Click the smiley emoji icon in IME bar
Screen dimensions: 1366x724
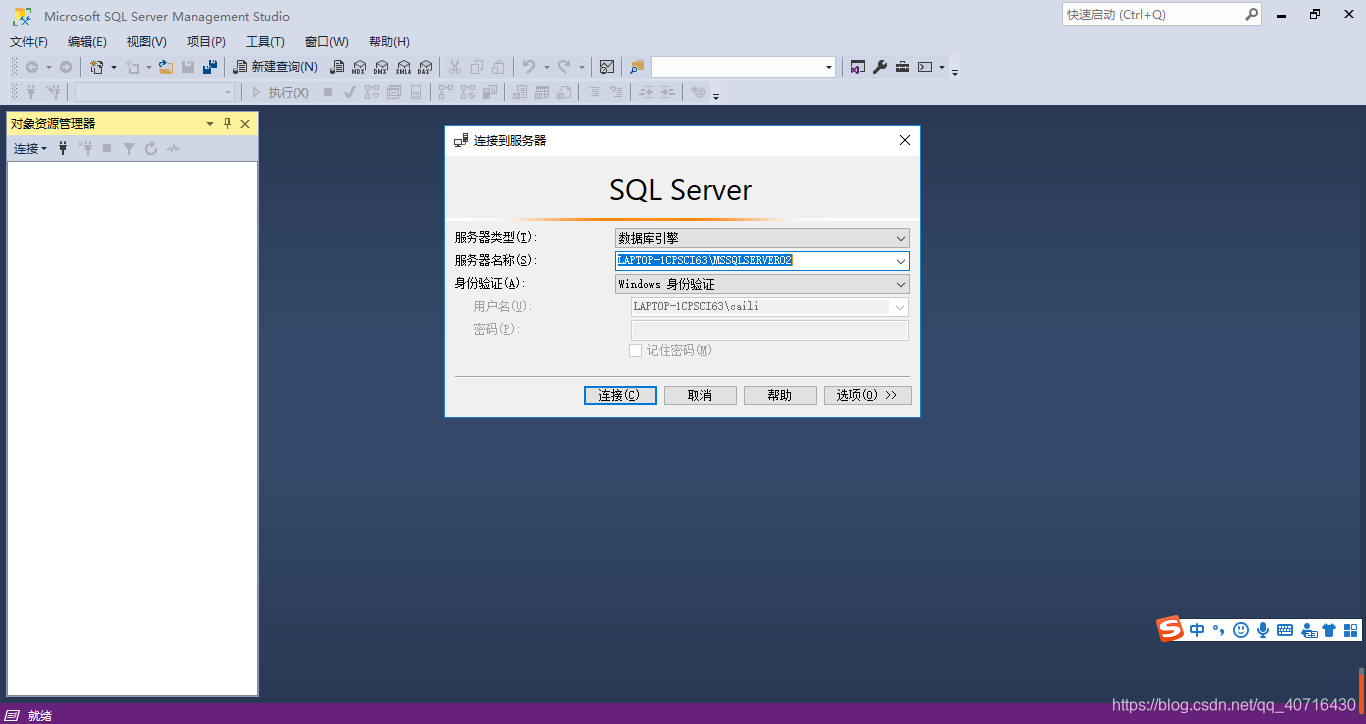click(1241, 630)
